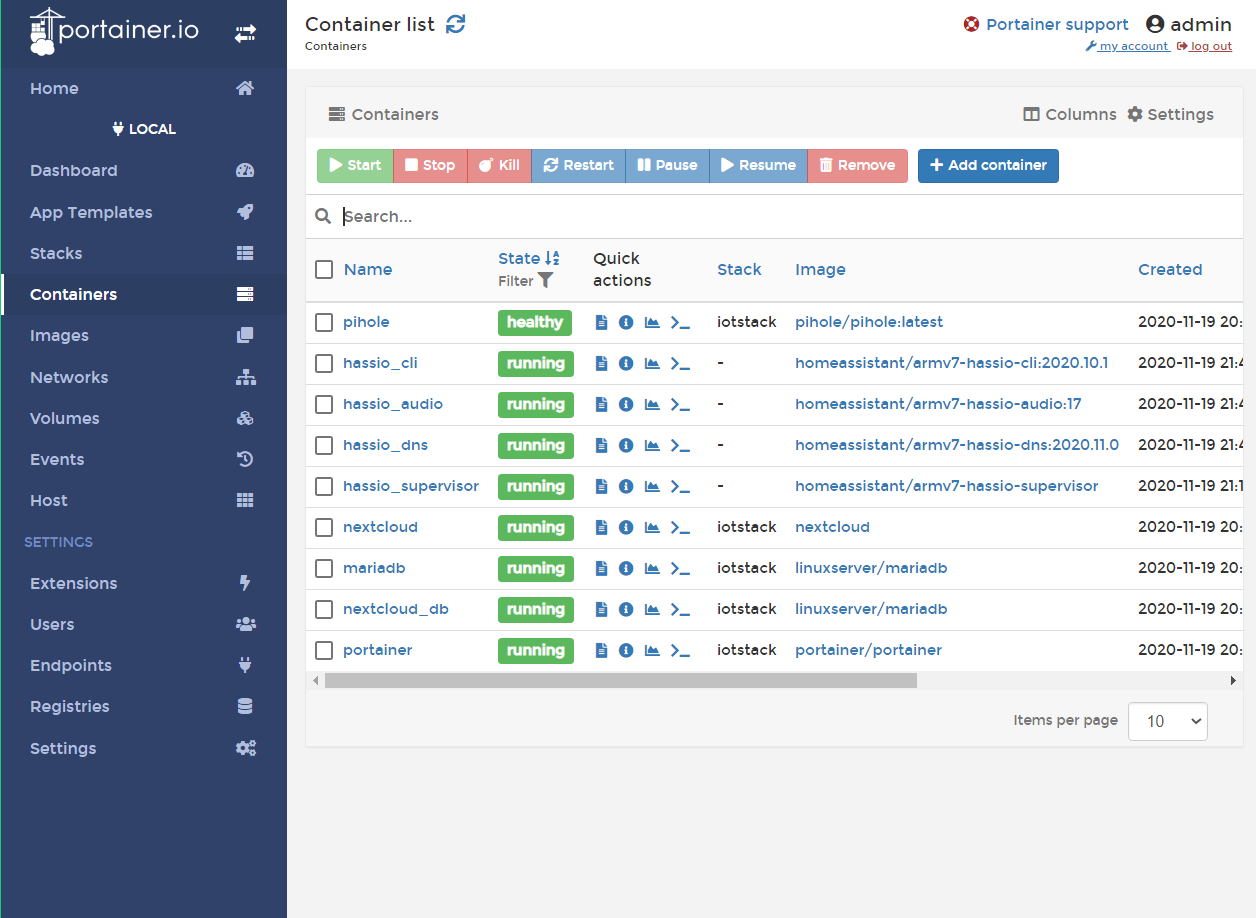Open console for hassio_cli container

[680, 363]
